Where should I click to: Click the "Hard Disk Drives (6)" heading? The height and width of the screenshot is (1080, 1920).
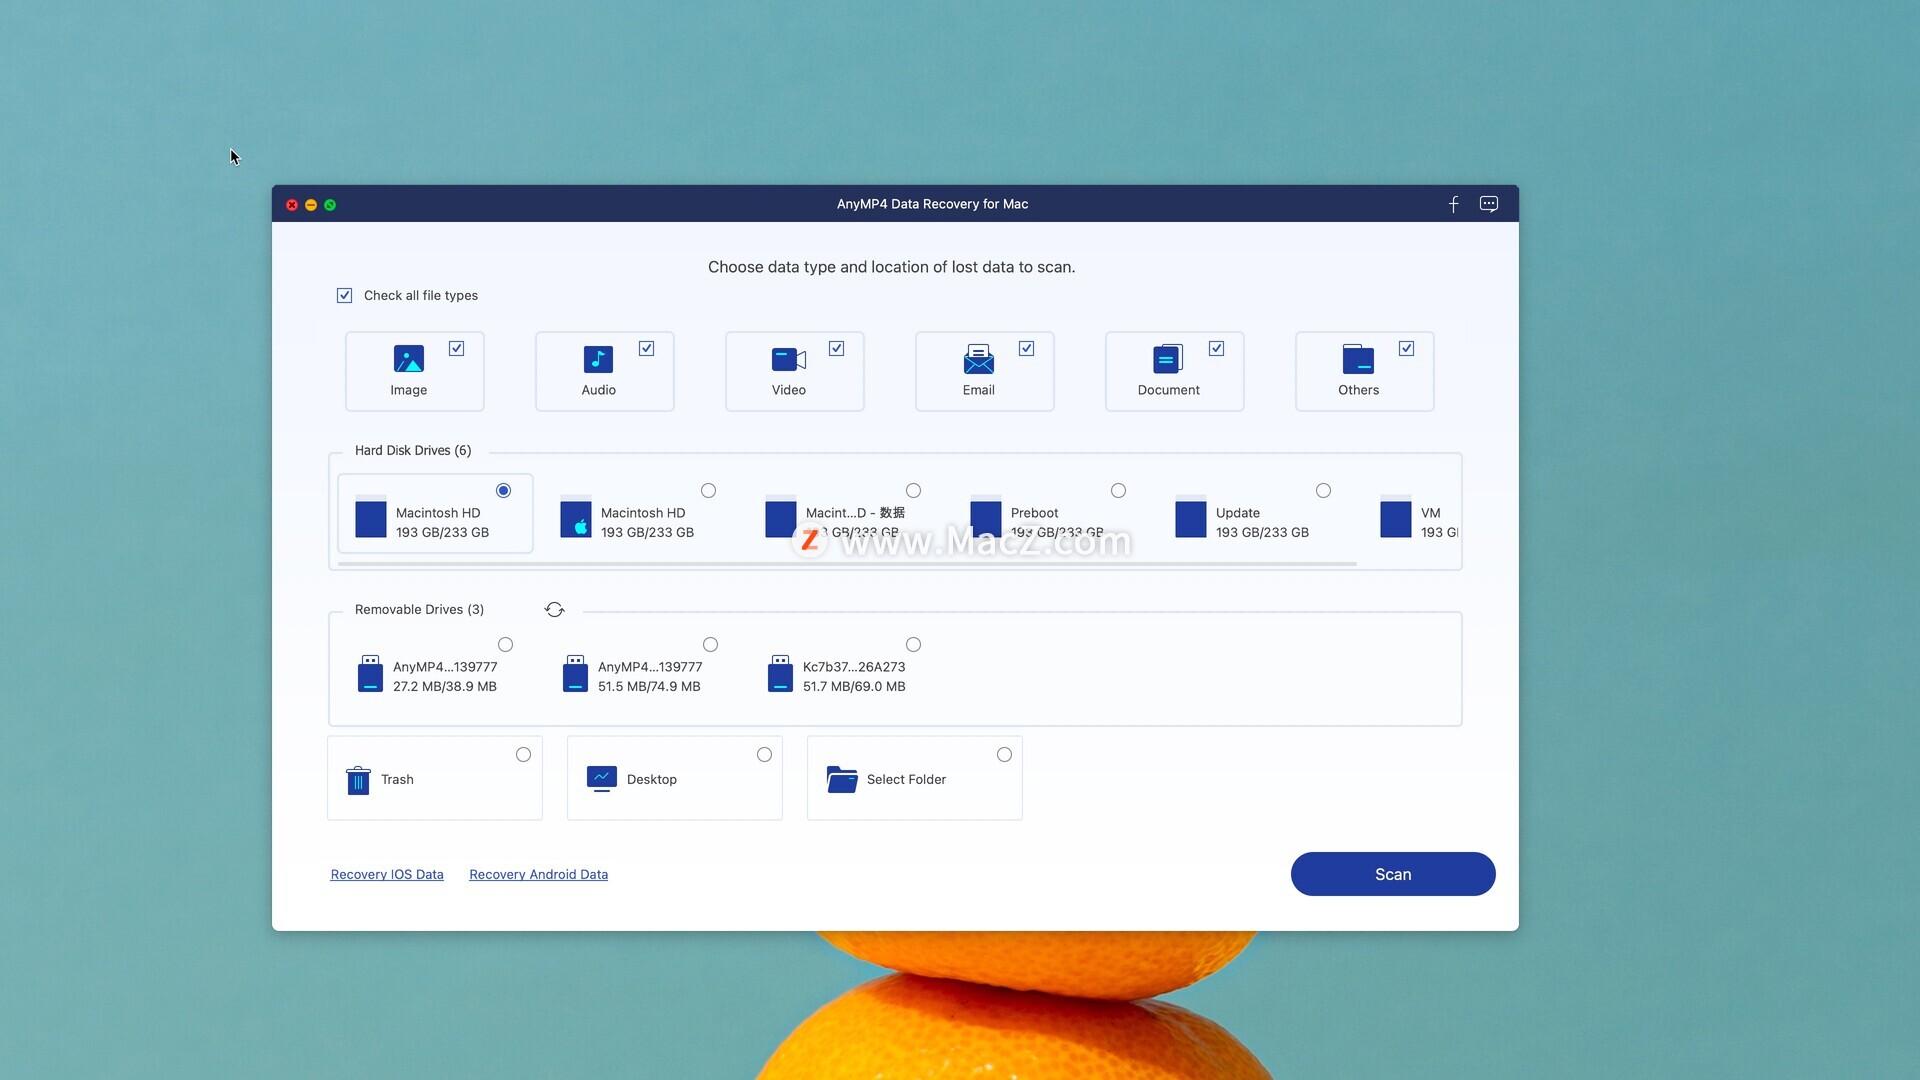(413, 451)
